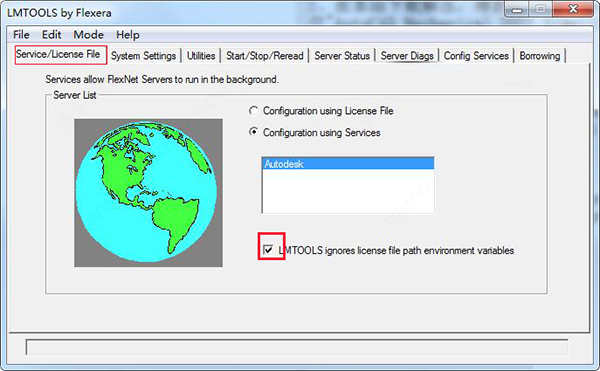Viewport: 600px width, 371px height.
Task: Open the Server Diags tab
Action: click(x=407, y=56)
